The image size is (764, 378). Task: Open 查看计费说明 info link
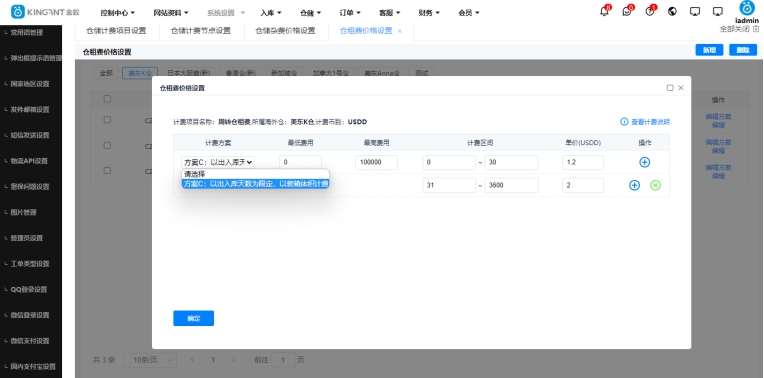645,122
